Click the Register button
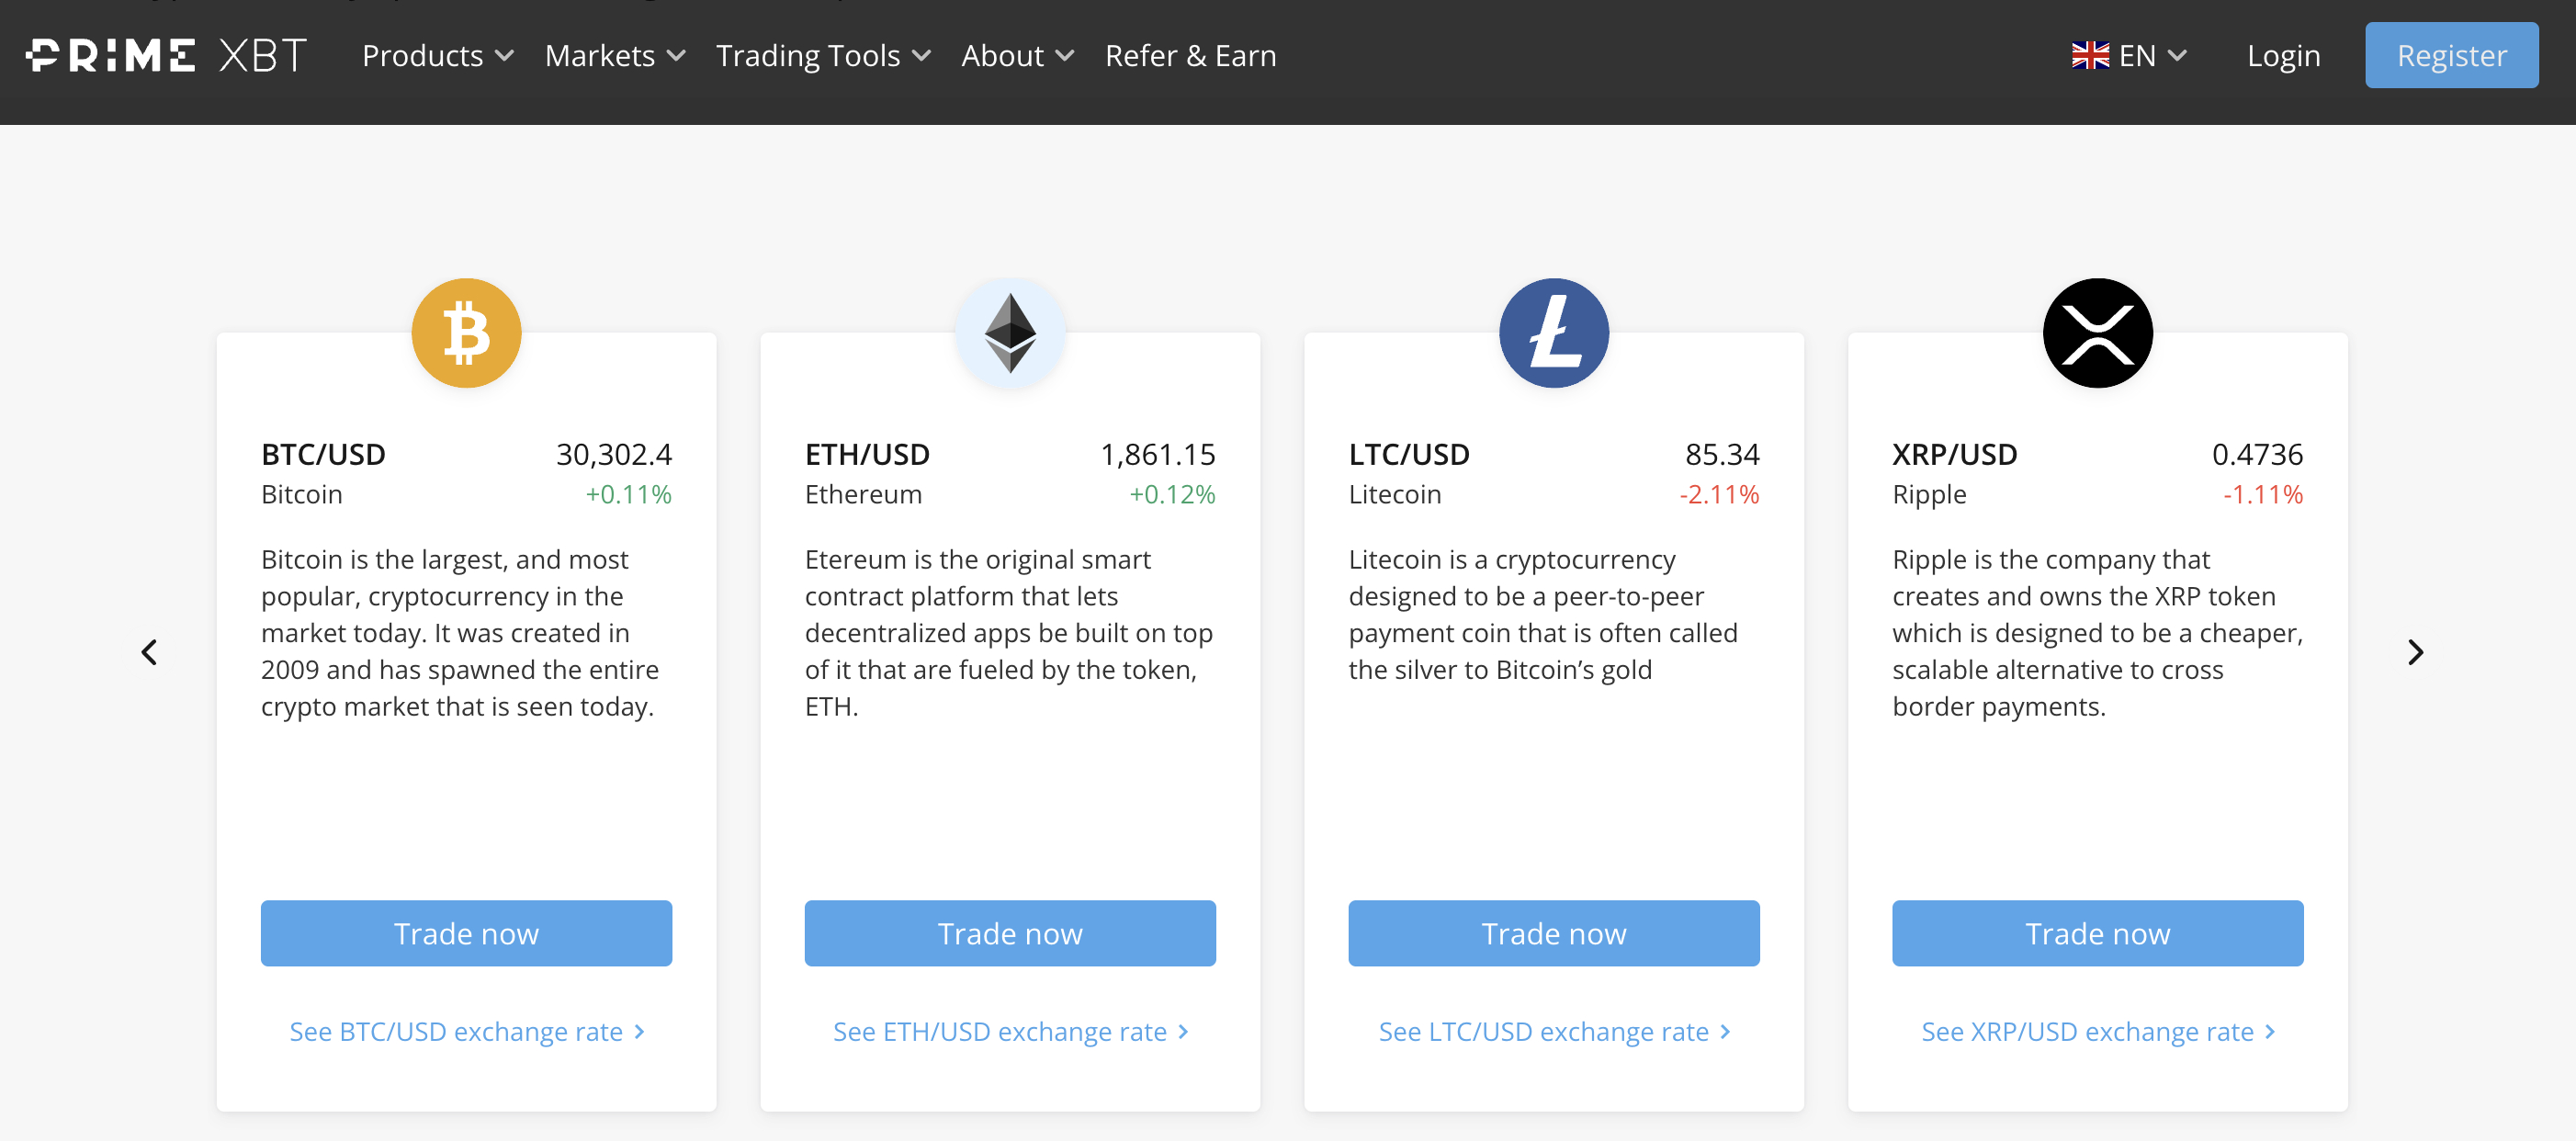 pos(2451,55)
